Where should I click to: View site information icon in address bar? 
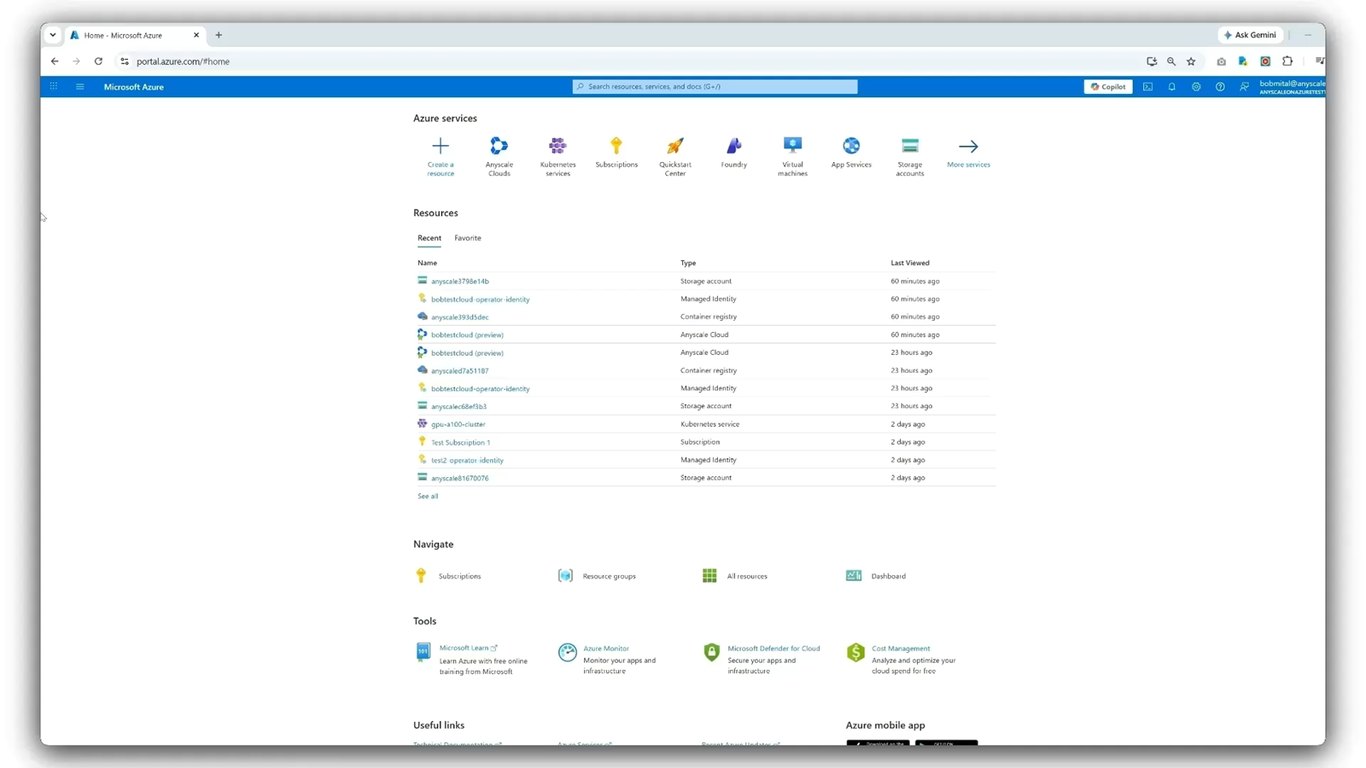point(124,61)
